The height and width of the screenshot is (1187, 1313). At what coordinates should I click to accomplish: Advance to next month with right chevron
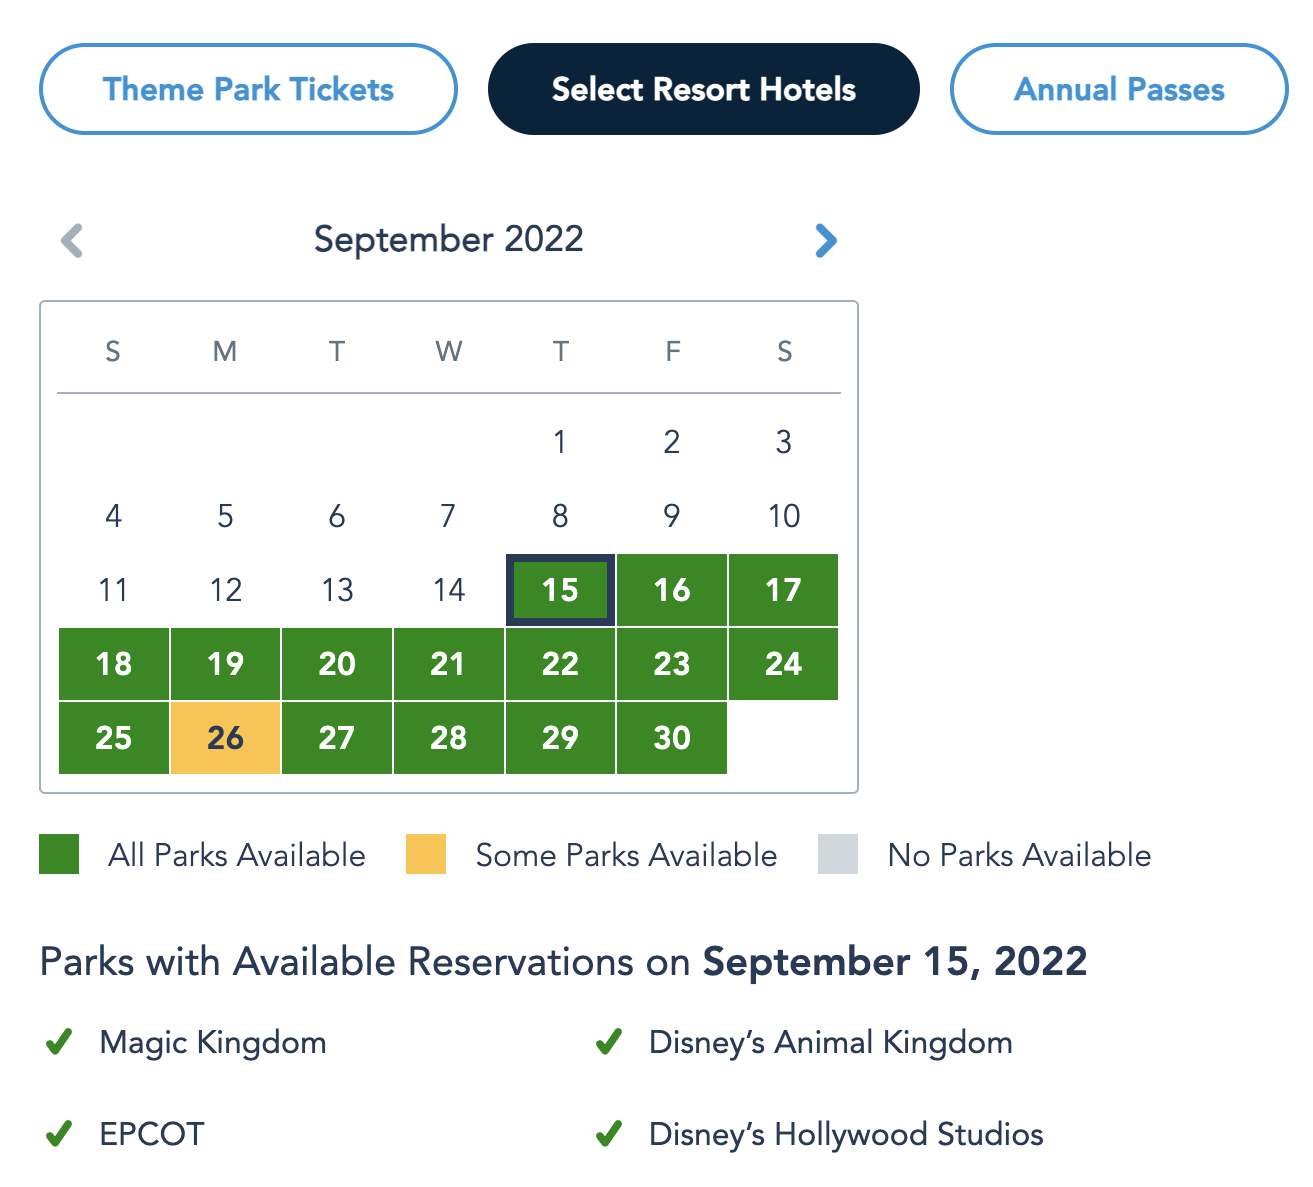click(825, 240)
